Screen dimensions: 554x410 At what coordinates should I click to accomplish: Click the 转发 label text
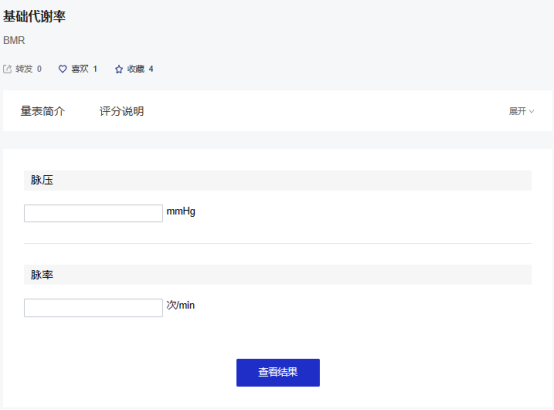(24, 69)
